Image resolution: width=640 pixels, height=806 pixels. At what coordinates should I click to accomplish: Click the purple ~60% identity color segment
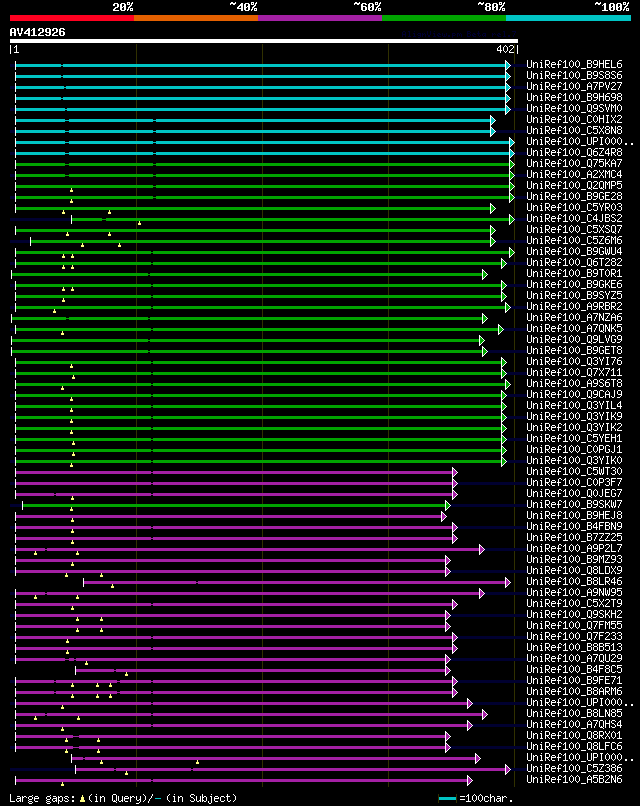320,18
